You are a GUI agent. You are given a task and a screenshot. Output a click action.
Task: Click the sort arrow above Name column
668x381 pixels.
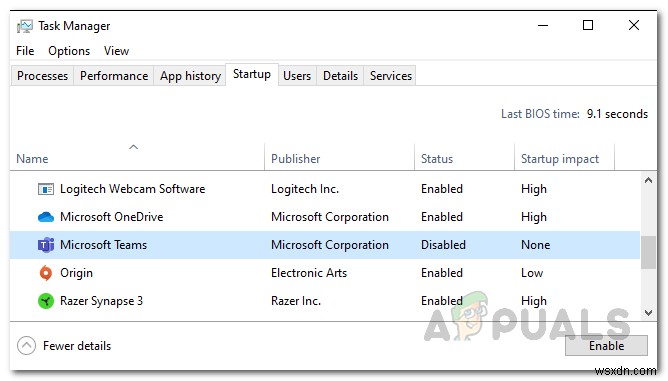[x=133, y=147]
